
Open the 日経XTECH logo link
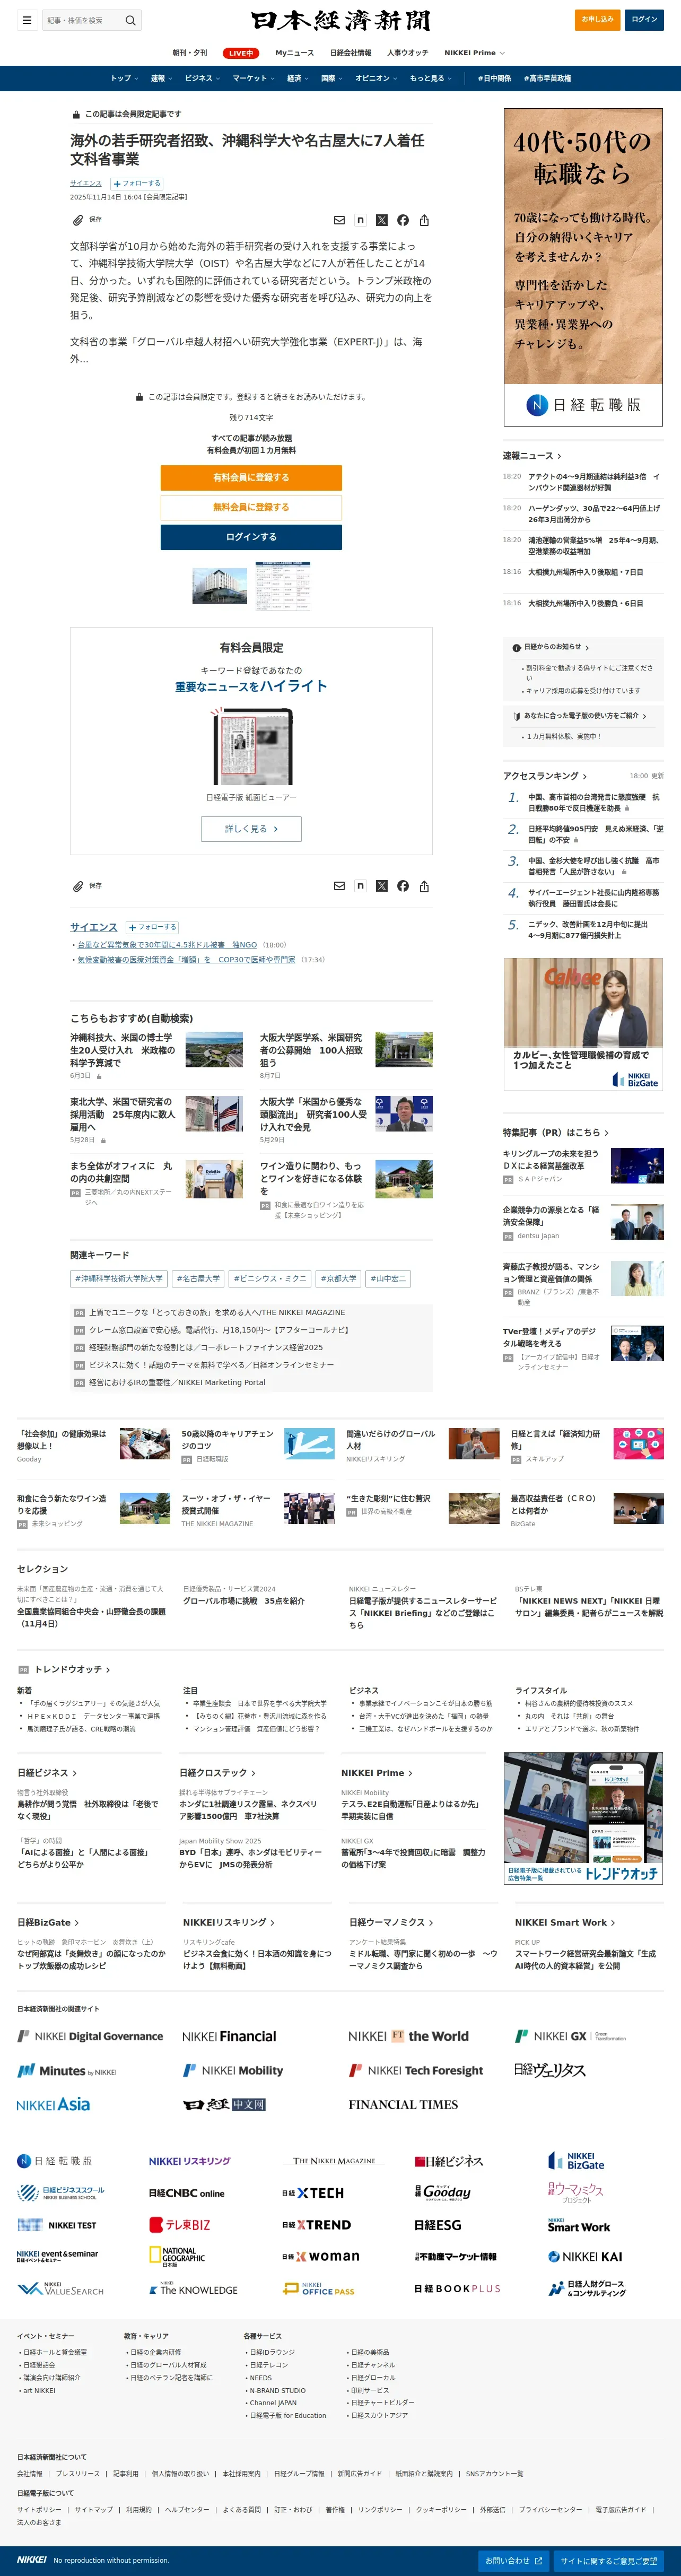click(x=313, y=2193)
